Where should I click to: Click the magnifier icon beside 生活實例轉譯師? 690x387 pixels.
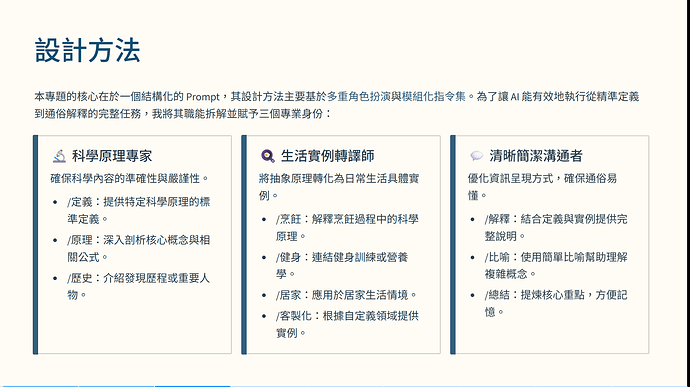(x=267, y=156)
